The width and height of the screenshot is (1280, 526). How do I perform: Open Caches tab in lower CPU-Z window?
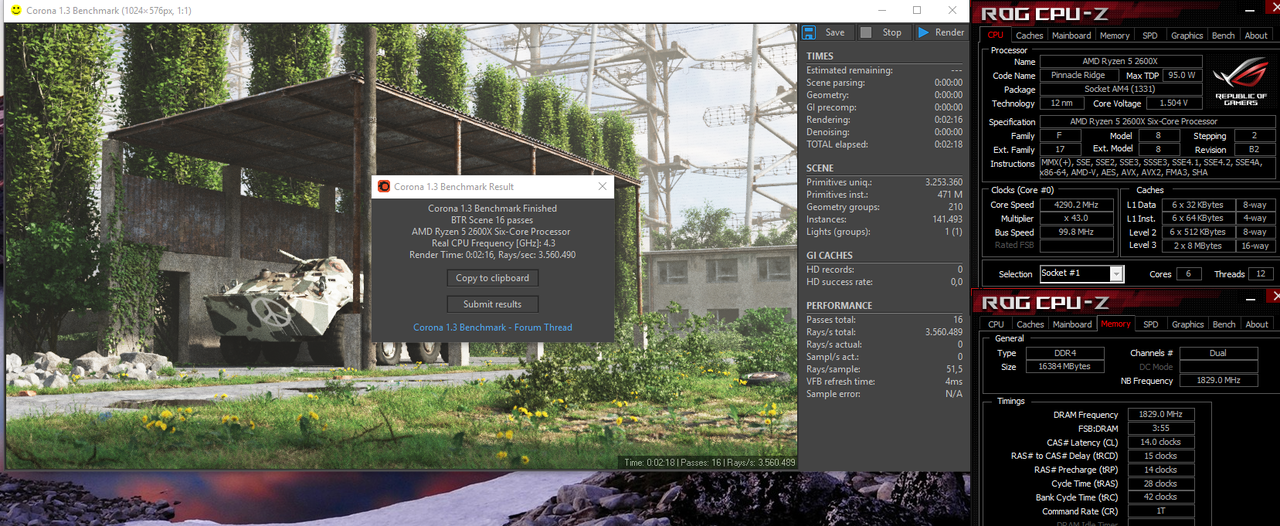click(x=1030, y=324)
